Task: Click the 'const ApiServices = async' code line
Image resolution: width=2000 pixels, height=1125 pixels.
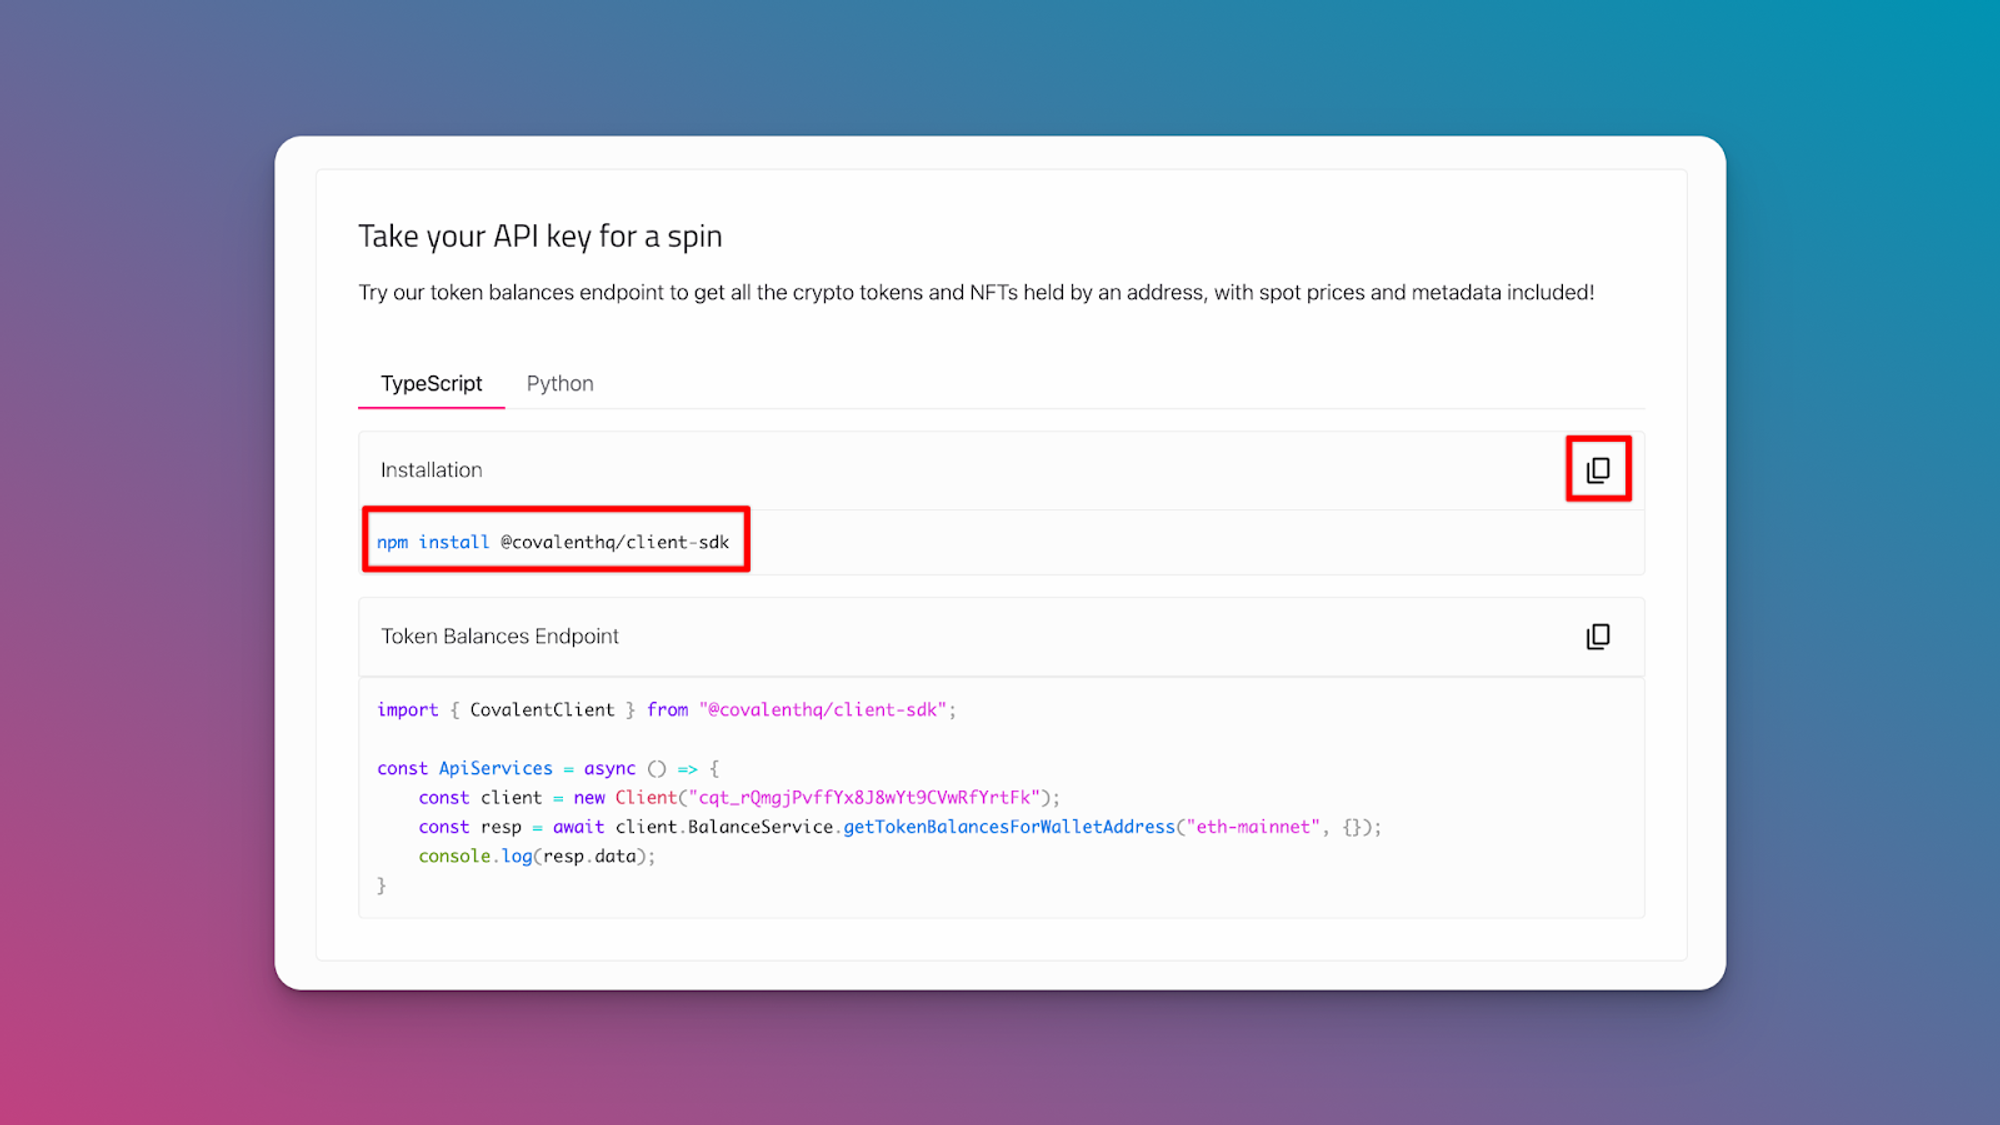Action: pos(548,768)
